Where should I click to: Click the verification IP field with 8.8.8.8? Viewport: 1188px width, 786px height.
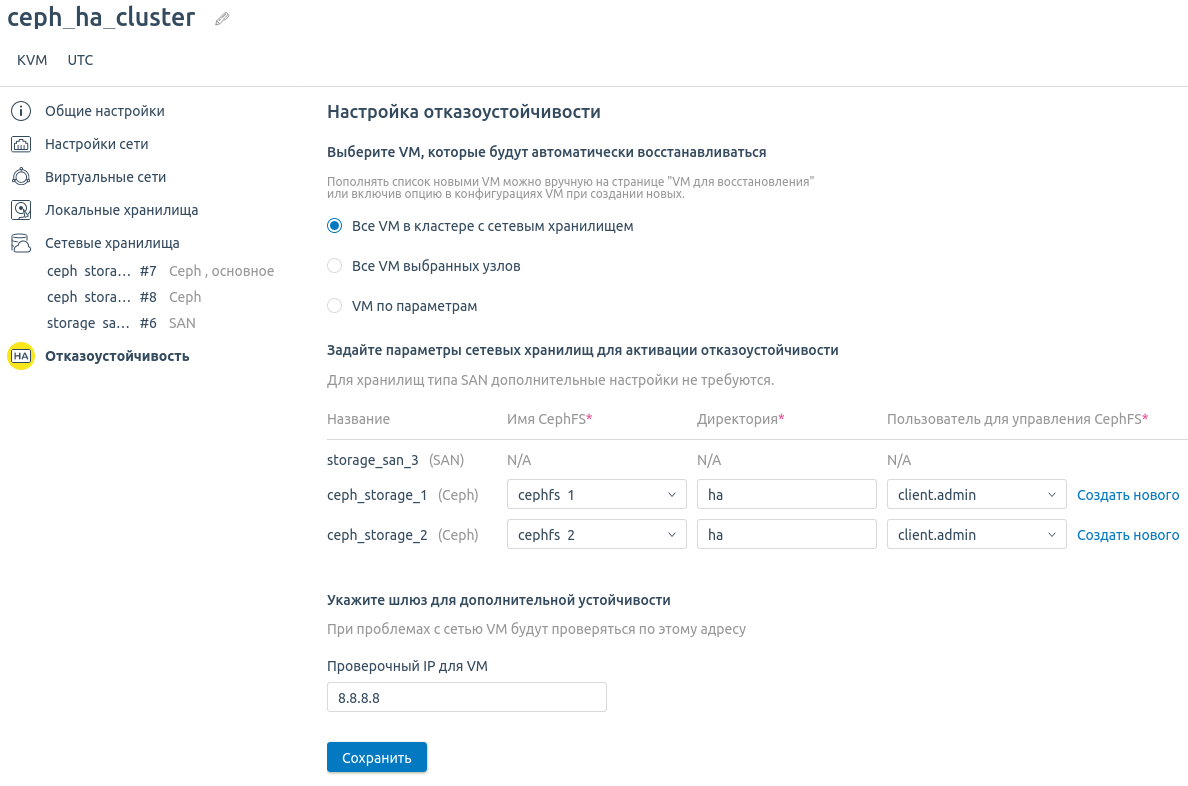point(466,697)
